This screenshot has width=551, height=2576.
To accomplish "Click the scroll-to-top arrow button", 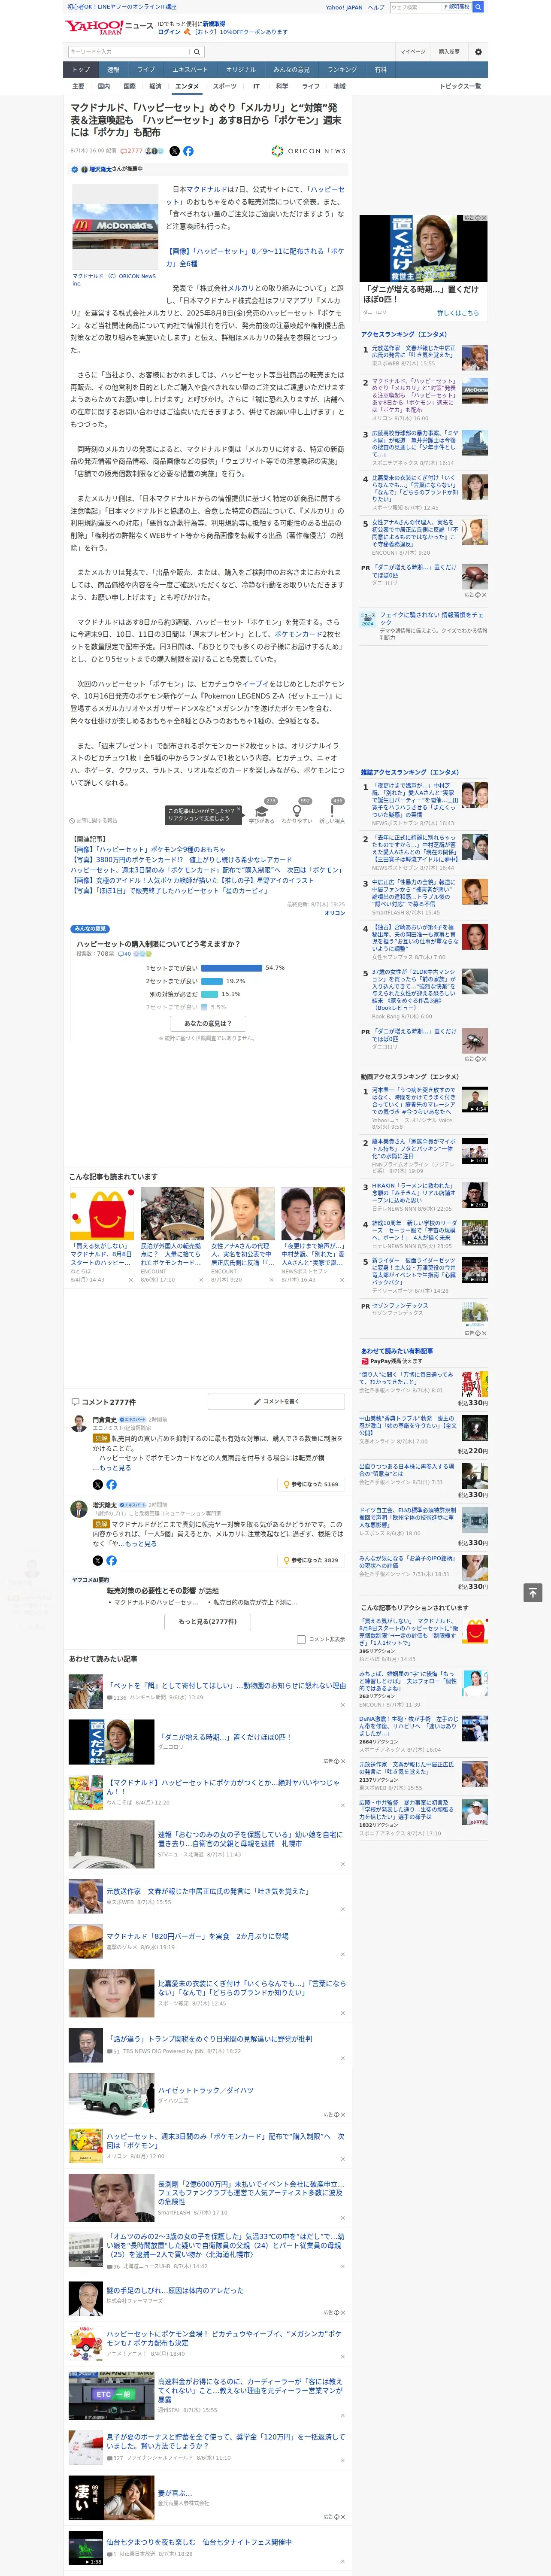I will (x=533, y=1592).
